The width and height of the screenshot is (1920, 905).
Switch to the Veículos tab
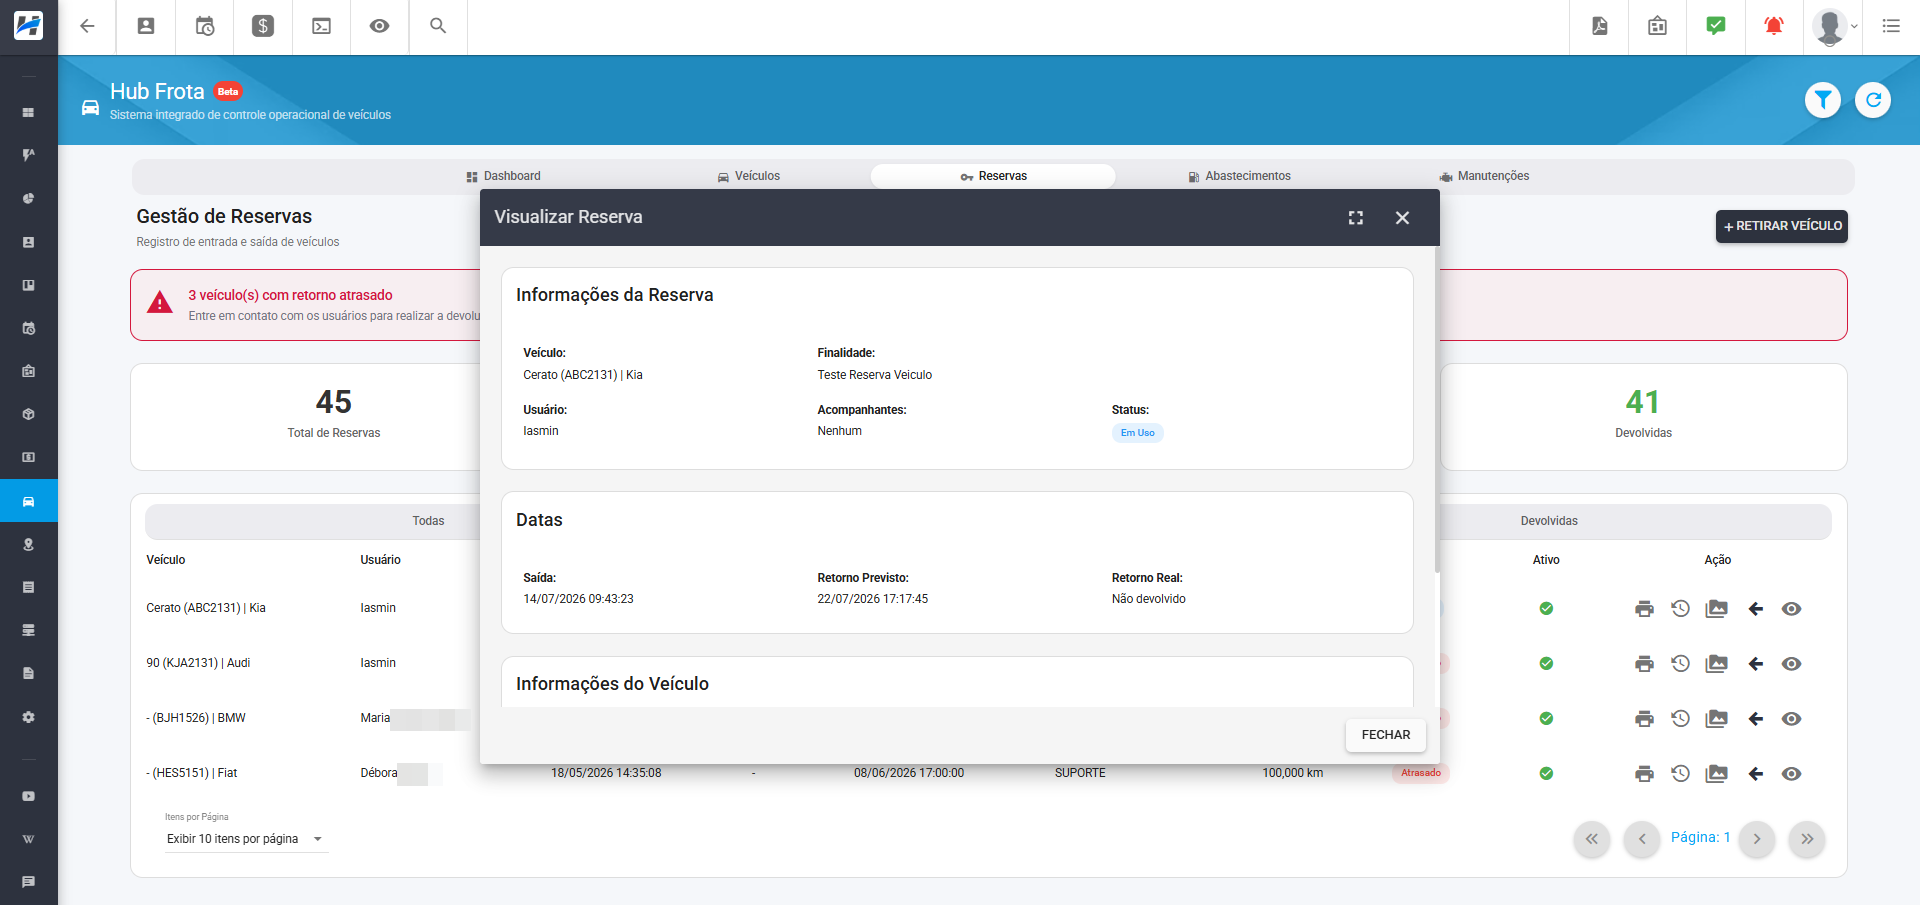pos(748,176)
